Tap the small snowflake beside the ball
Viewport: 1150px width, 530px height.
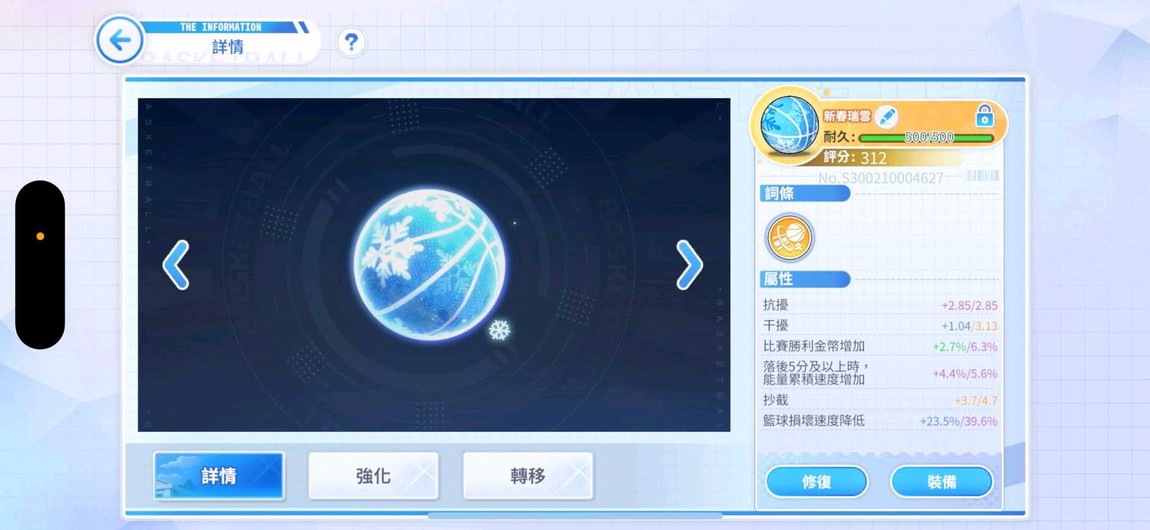499,330
